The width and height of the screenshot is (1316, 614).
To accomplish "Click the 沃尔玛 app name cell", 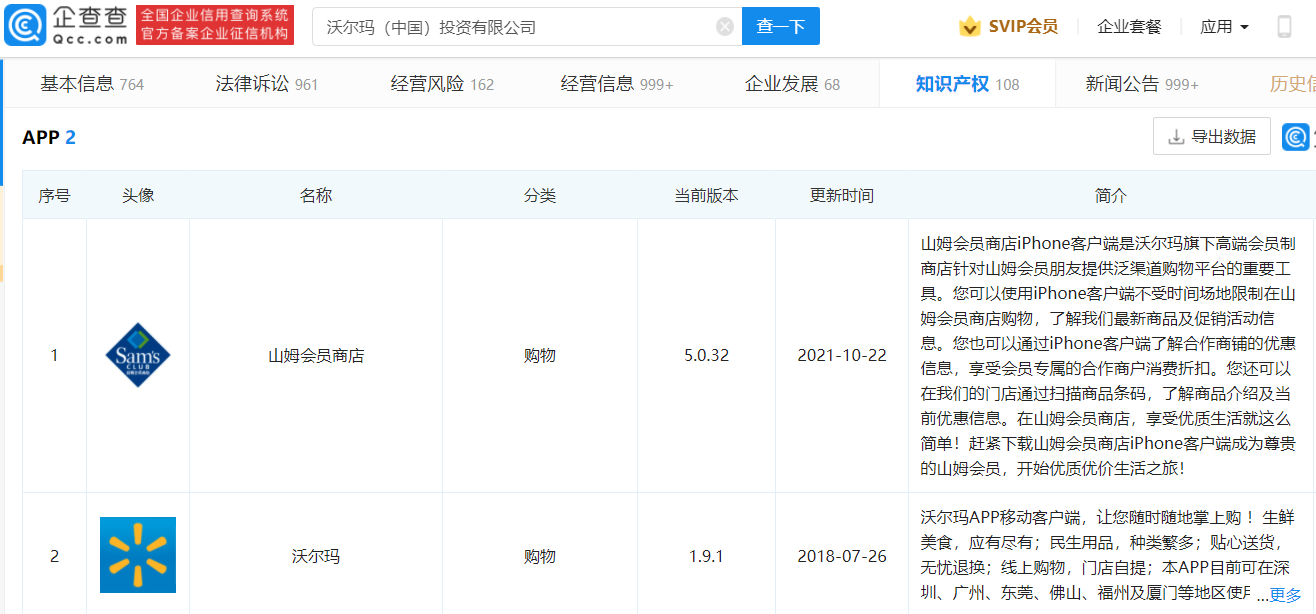I will pos(316,555).
